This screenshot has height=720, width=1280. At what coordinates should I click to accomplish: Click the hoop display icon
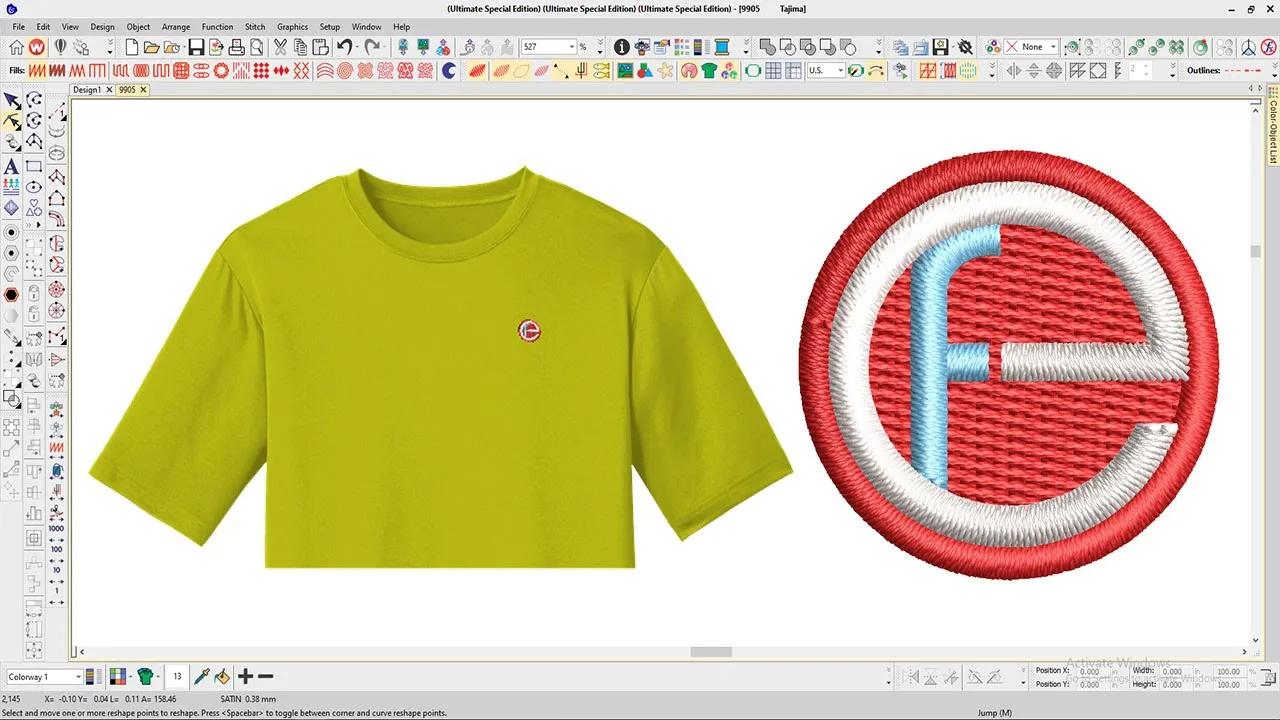(x=752, y=71)
